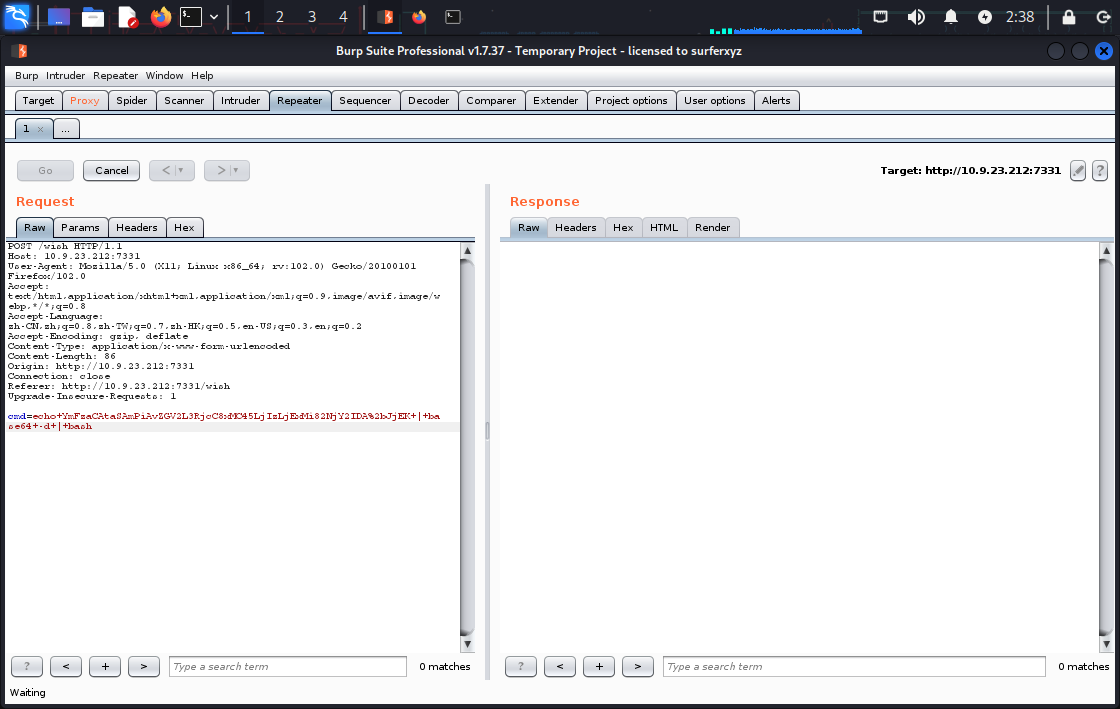The image size is (1120, 709).
Task: Open the Window menu
Action: click(x=164, y=76)
